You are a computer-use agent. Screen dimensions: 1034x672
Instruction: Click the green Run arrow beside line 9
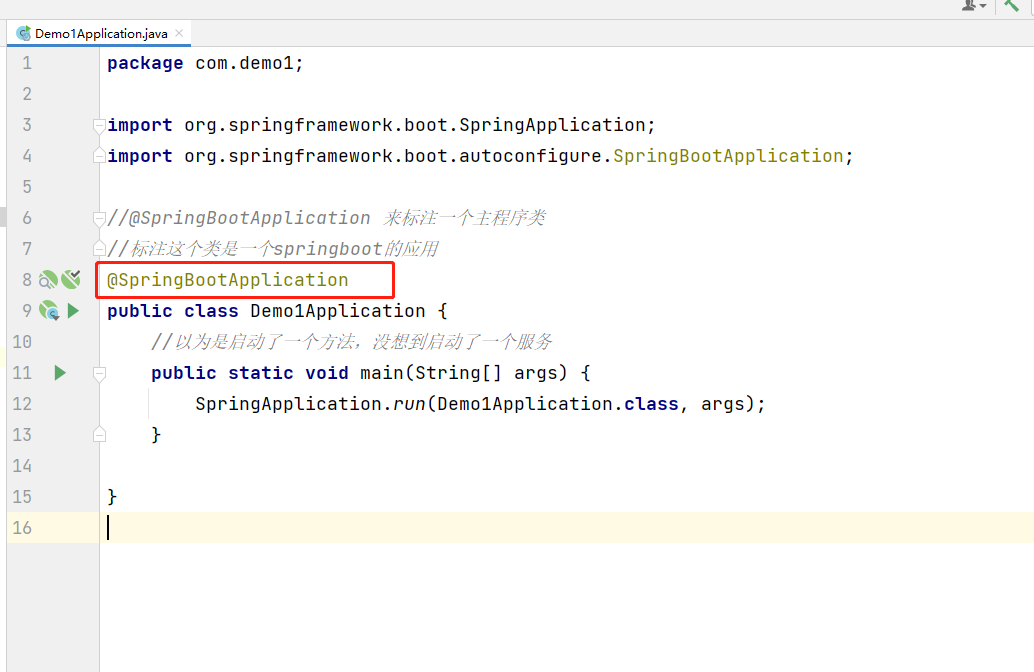[x=73, y=311]
